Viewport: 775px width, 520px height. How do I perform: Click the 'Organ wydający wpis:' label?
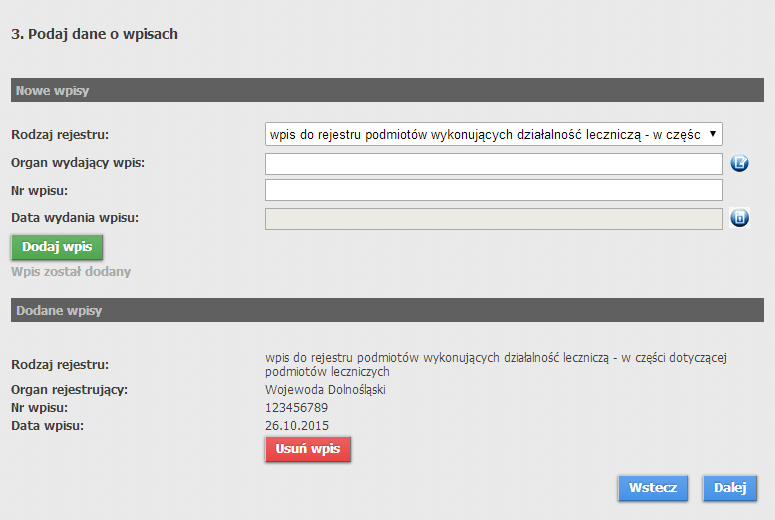point(78,163)
